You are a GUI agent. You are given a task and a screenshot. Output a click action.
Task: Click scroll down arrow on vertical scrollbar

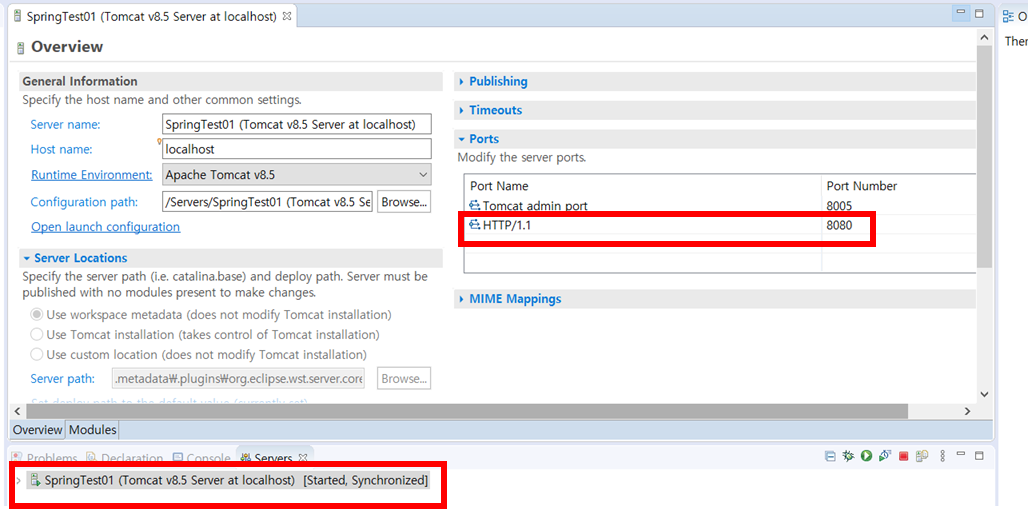983,394
